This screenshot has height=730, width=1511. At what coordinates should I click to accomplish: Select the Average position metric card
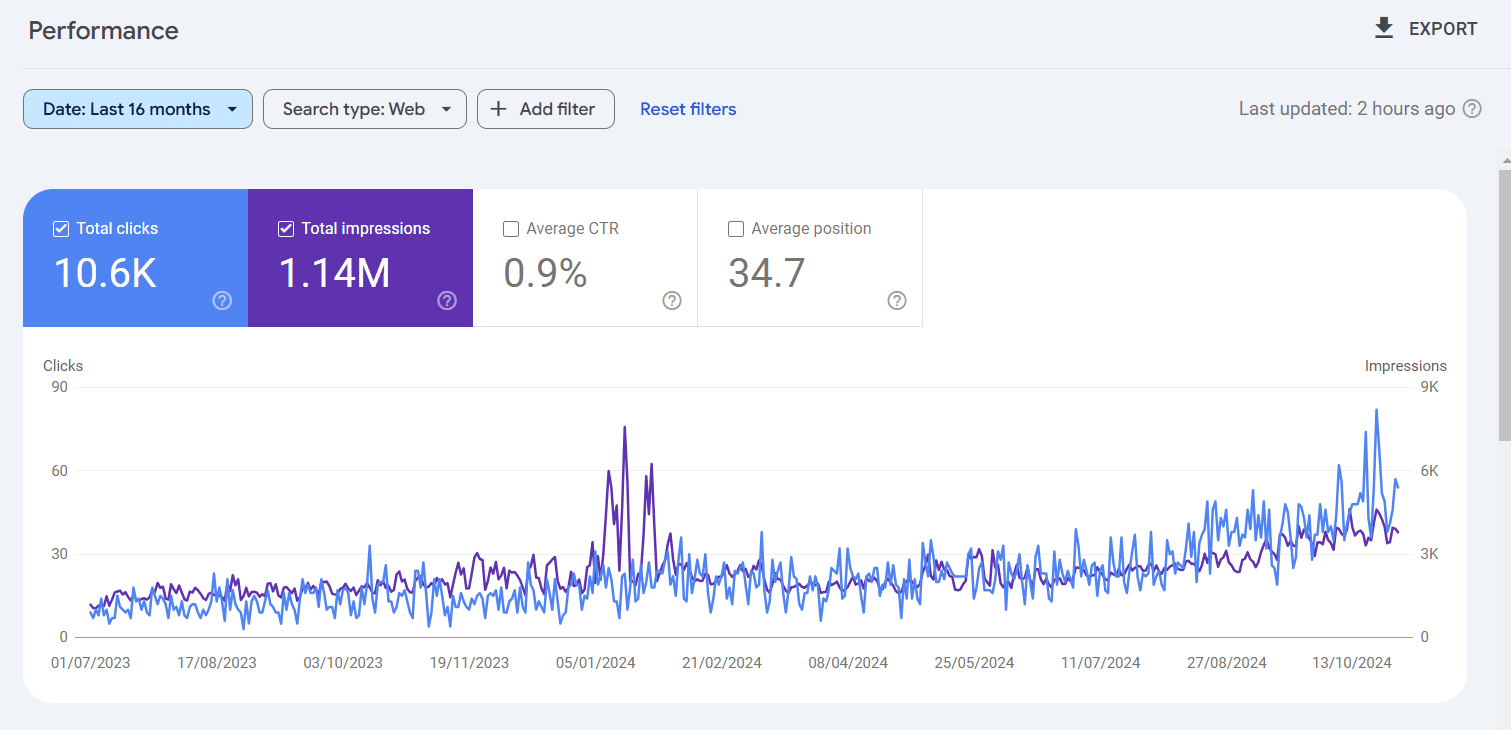[810, 258]
